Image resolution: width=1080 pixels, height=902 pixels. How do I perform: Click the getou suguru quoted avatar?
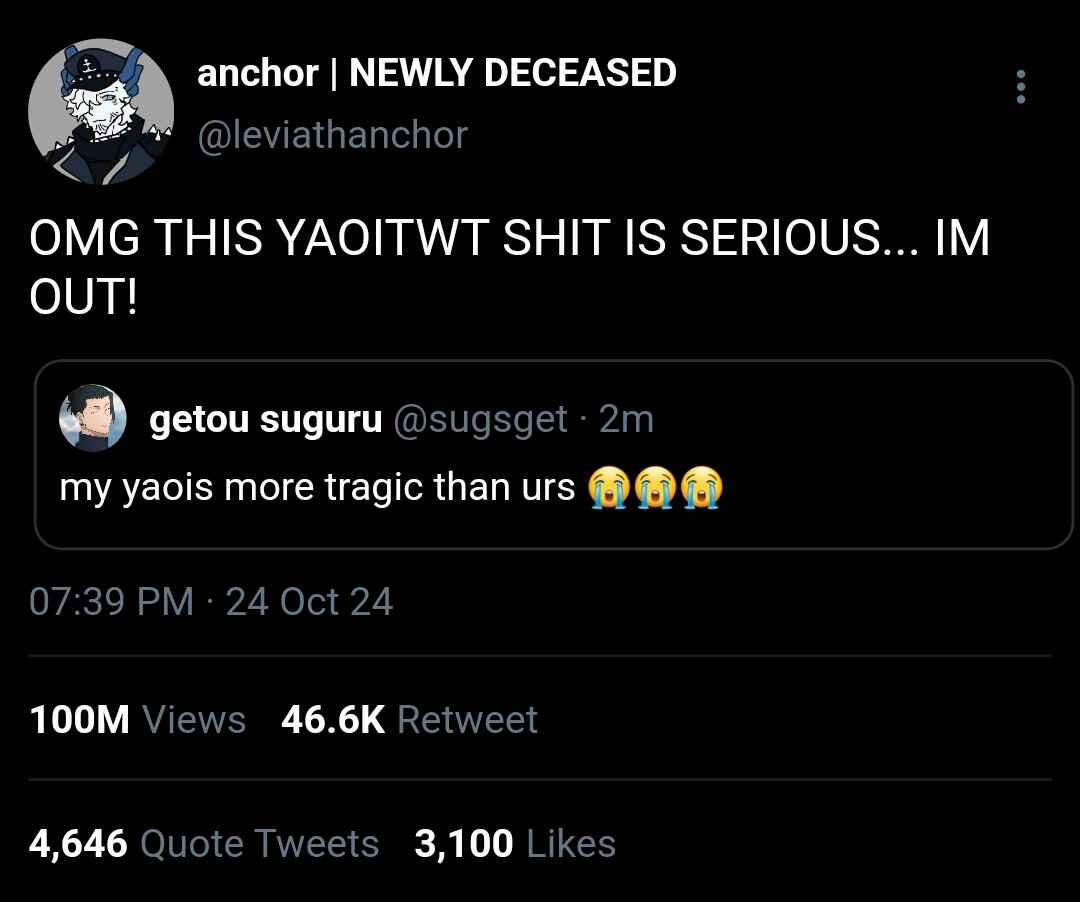click(x=93, y=420)
